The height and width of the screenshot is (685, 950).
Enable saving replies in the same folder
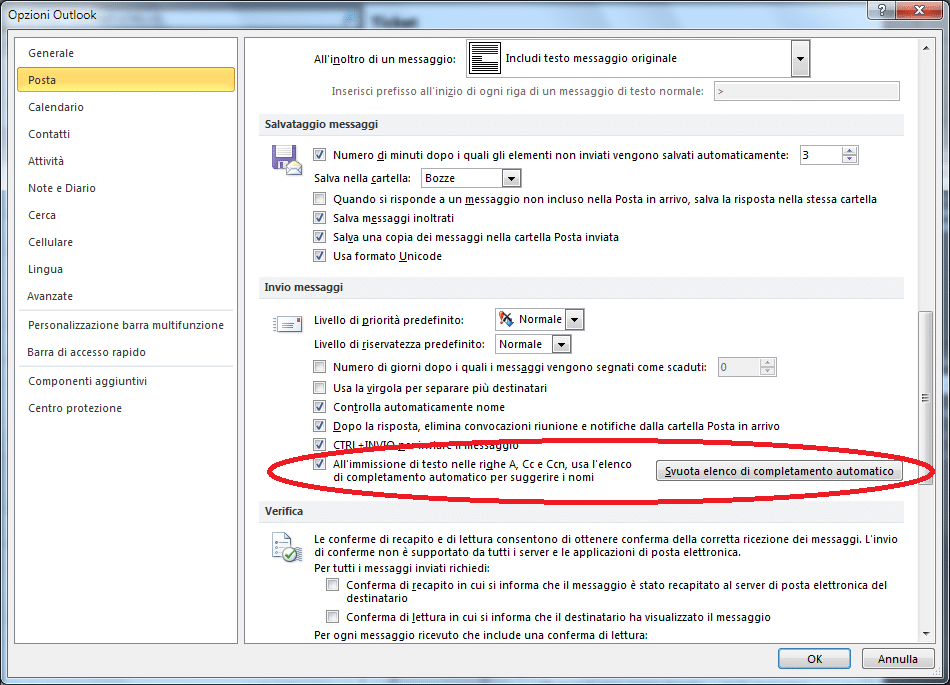[319, 199]
